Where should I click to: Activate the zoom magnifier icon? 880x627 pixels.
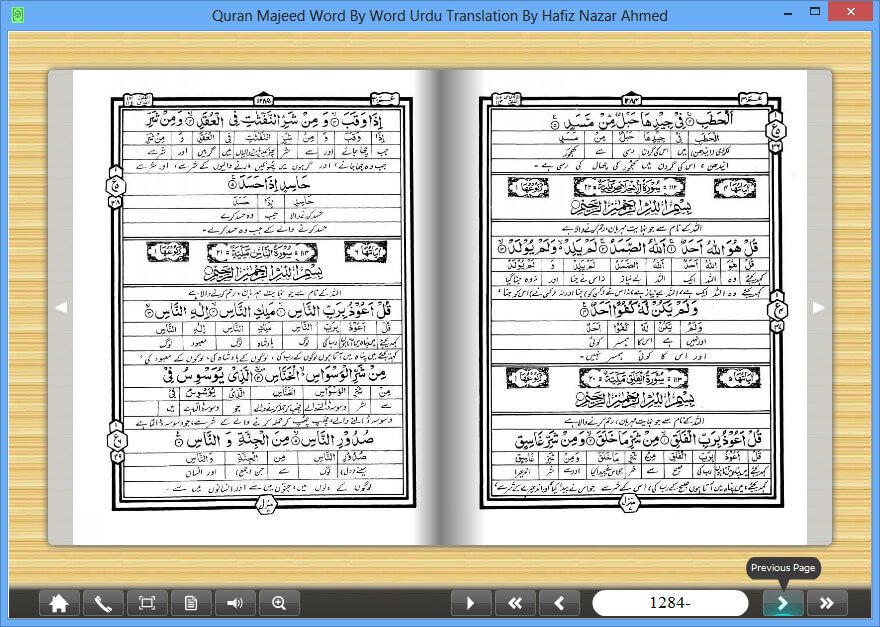[279, 603]
